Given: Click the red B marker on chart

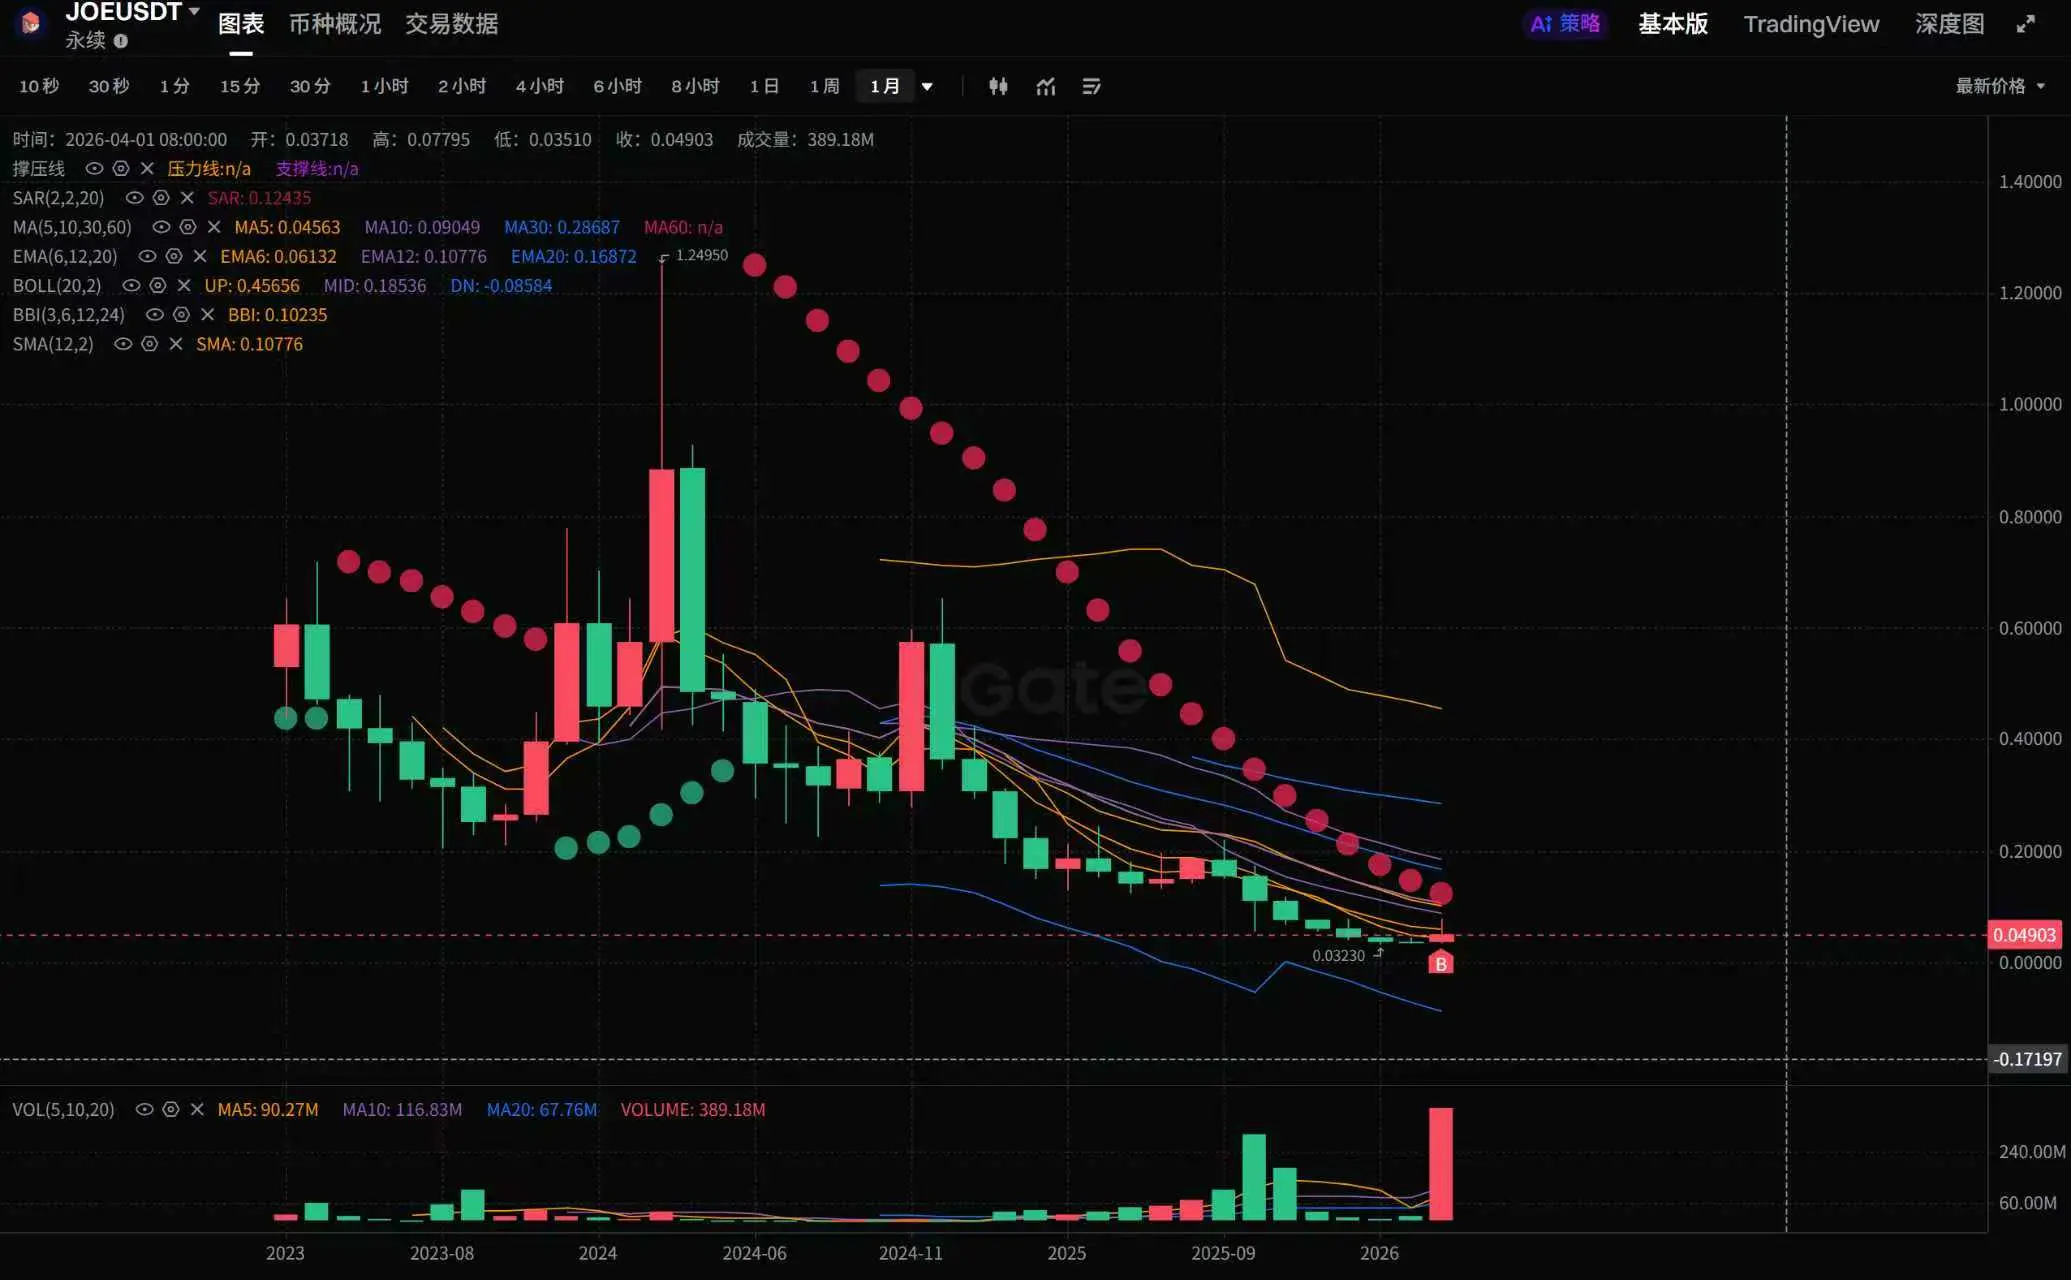Looking at the screenshot, I should pos(1440,964).
